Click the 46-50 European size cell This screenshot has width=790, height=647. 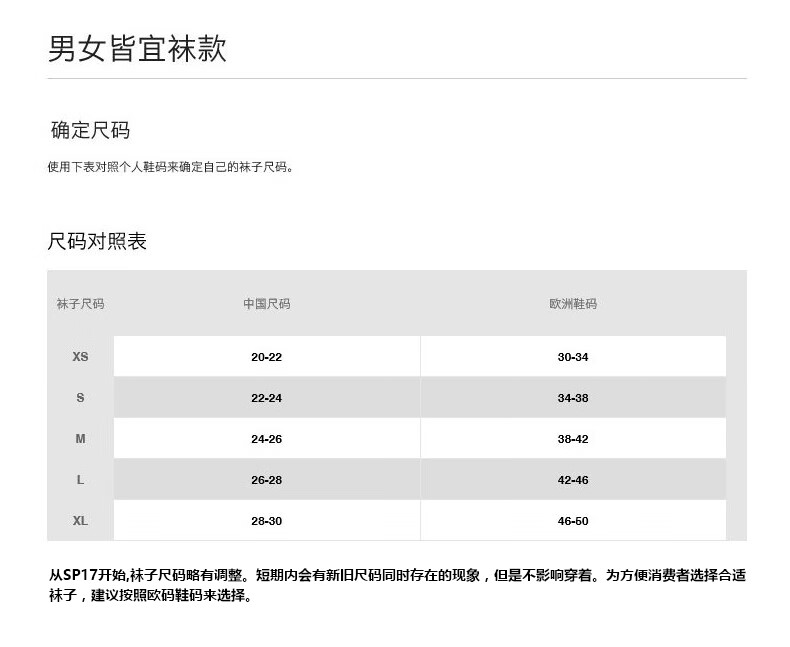tap(572, 521)
